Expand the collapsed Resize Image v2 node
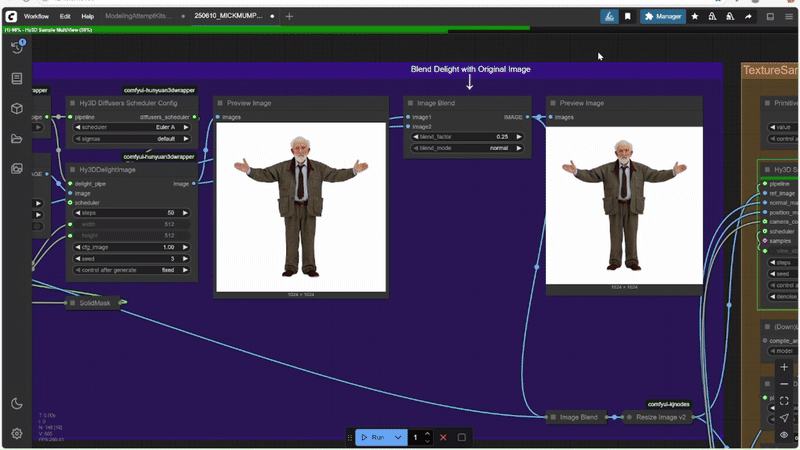 (x=629, y=417)
